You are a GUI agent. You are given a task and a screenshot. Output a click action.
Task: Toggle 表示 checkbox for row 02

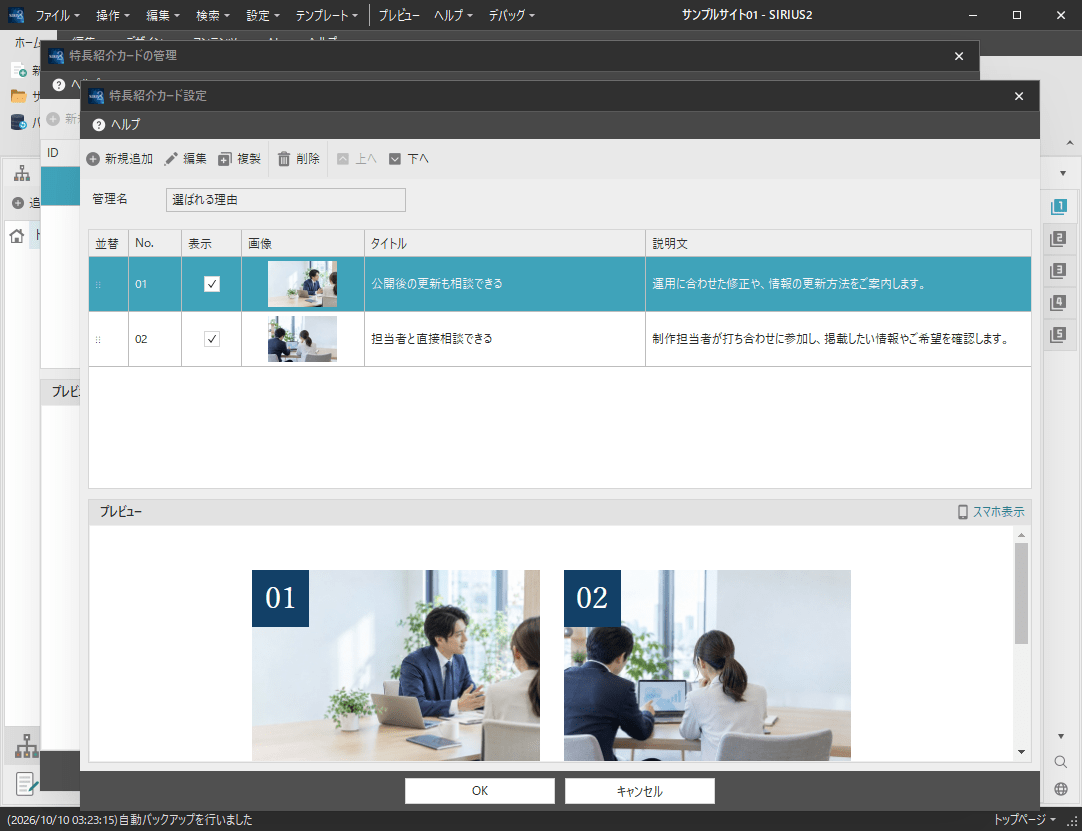coord(212,339)
